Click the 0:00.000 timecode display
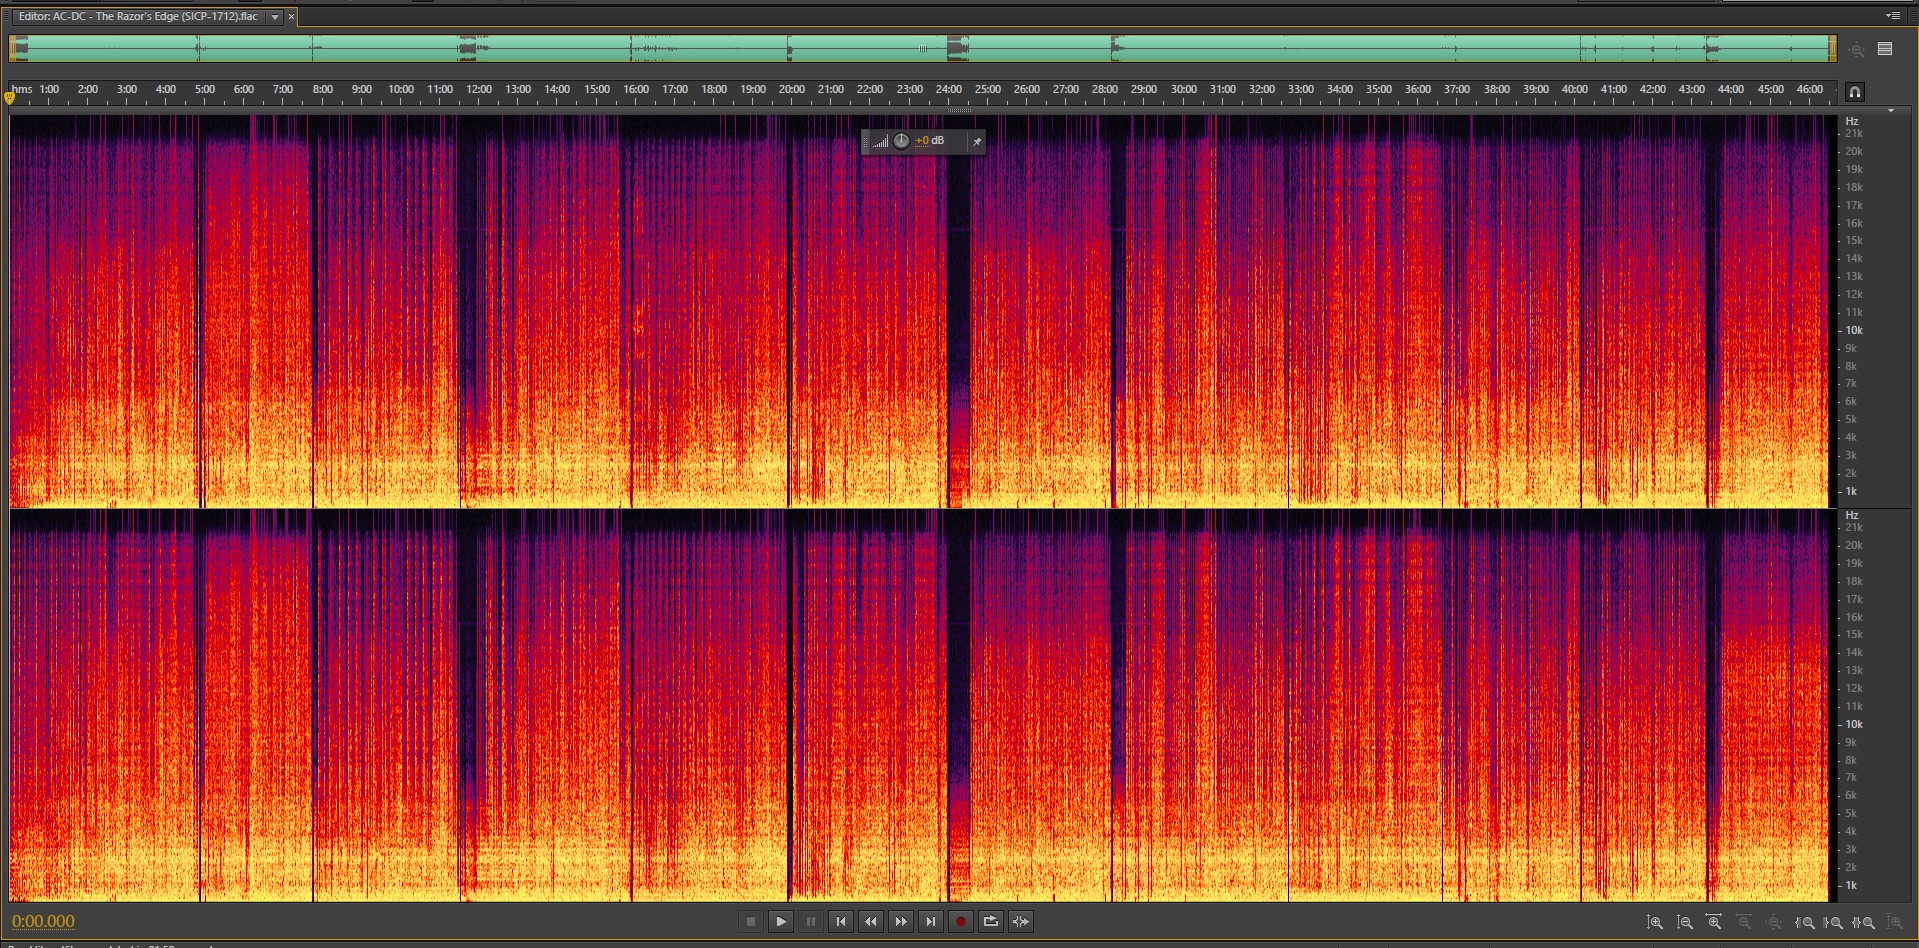 tap(43, 922)
